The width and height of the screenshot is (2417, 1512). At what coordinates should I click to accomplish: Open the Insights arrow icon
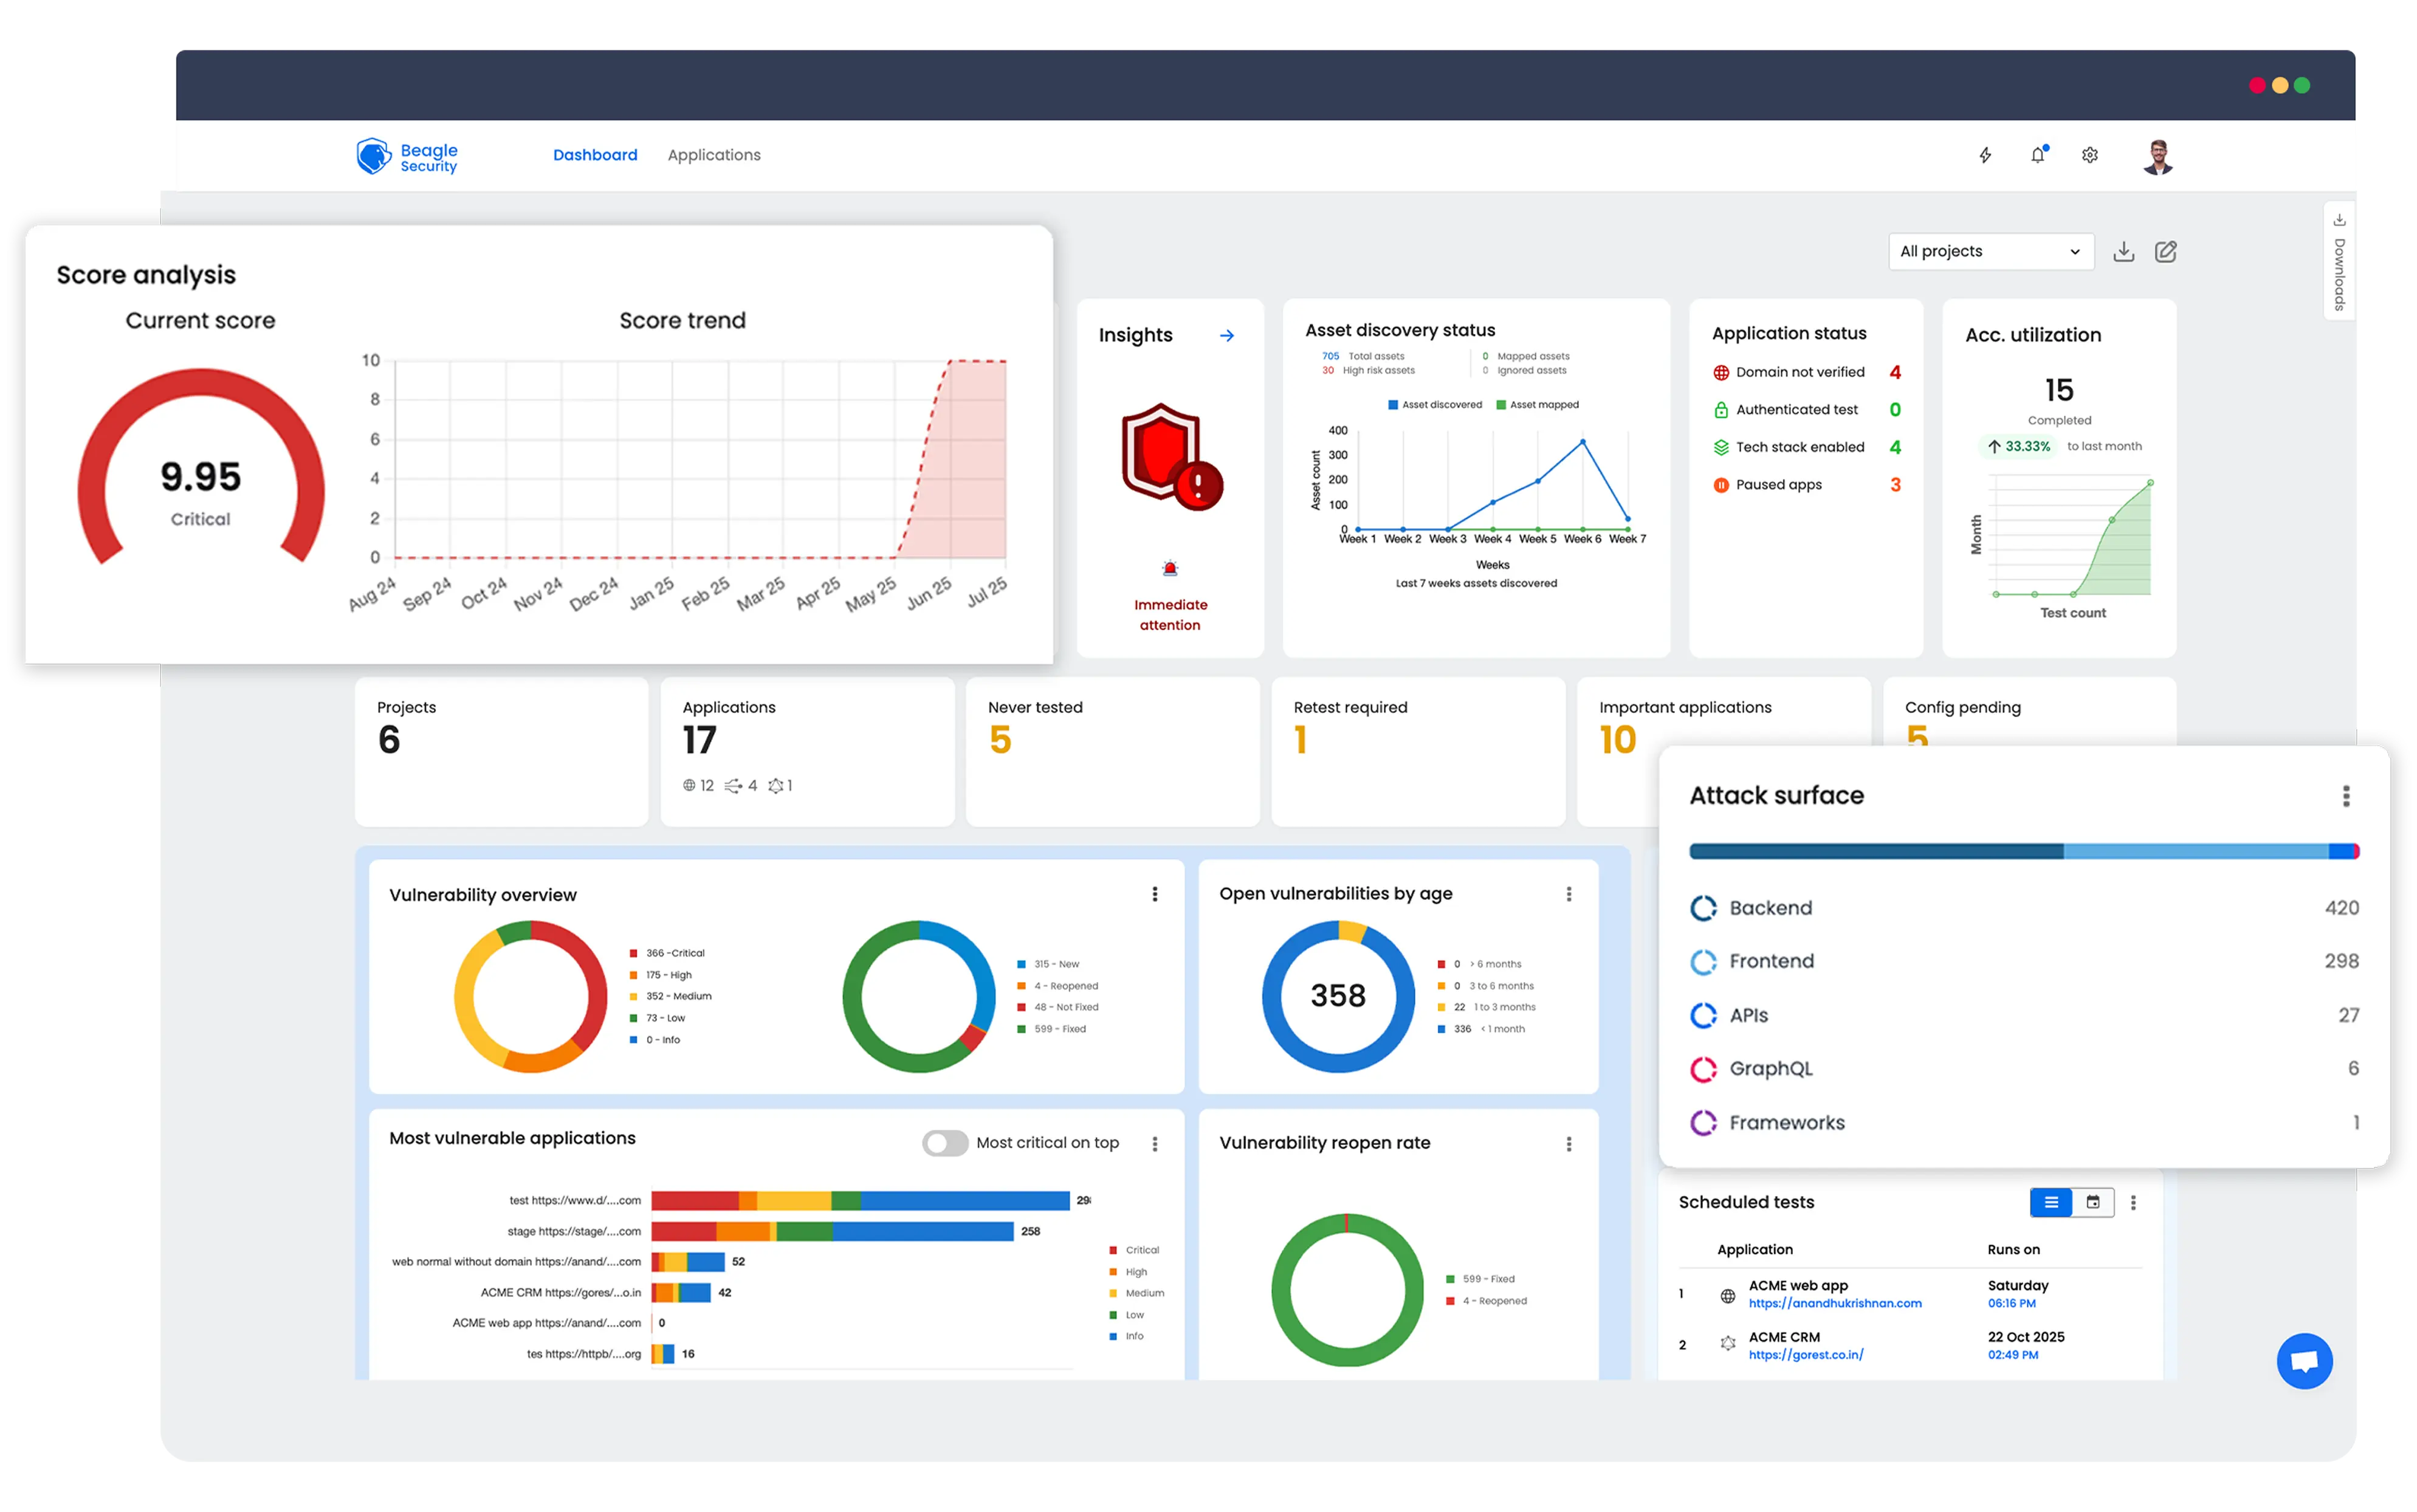tap(1227, 335)
